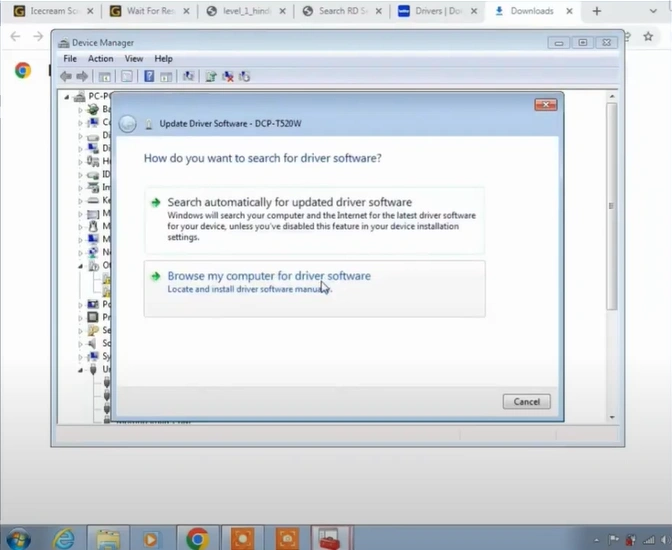This screenshot has height=550, width=672.
Task: Open the Action menu in Device Manager
Action: pyautogui.click(x=100, y=59)
